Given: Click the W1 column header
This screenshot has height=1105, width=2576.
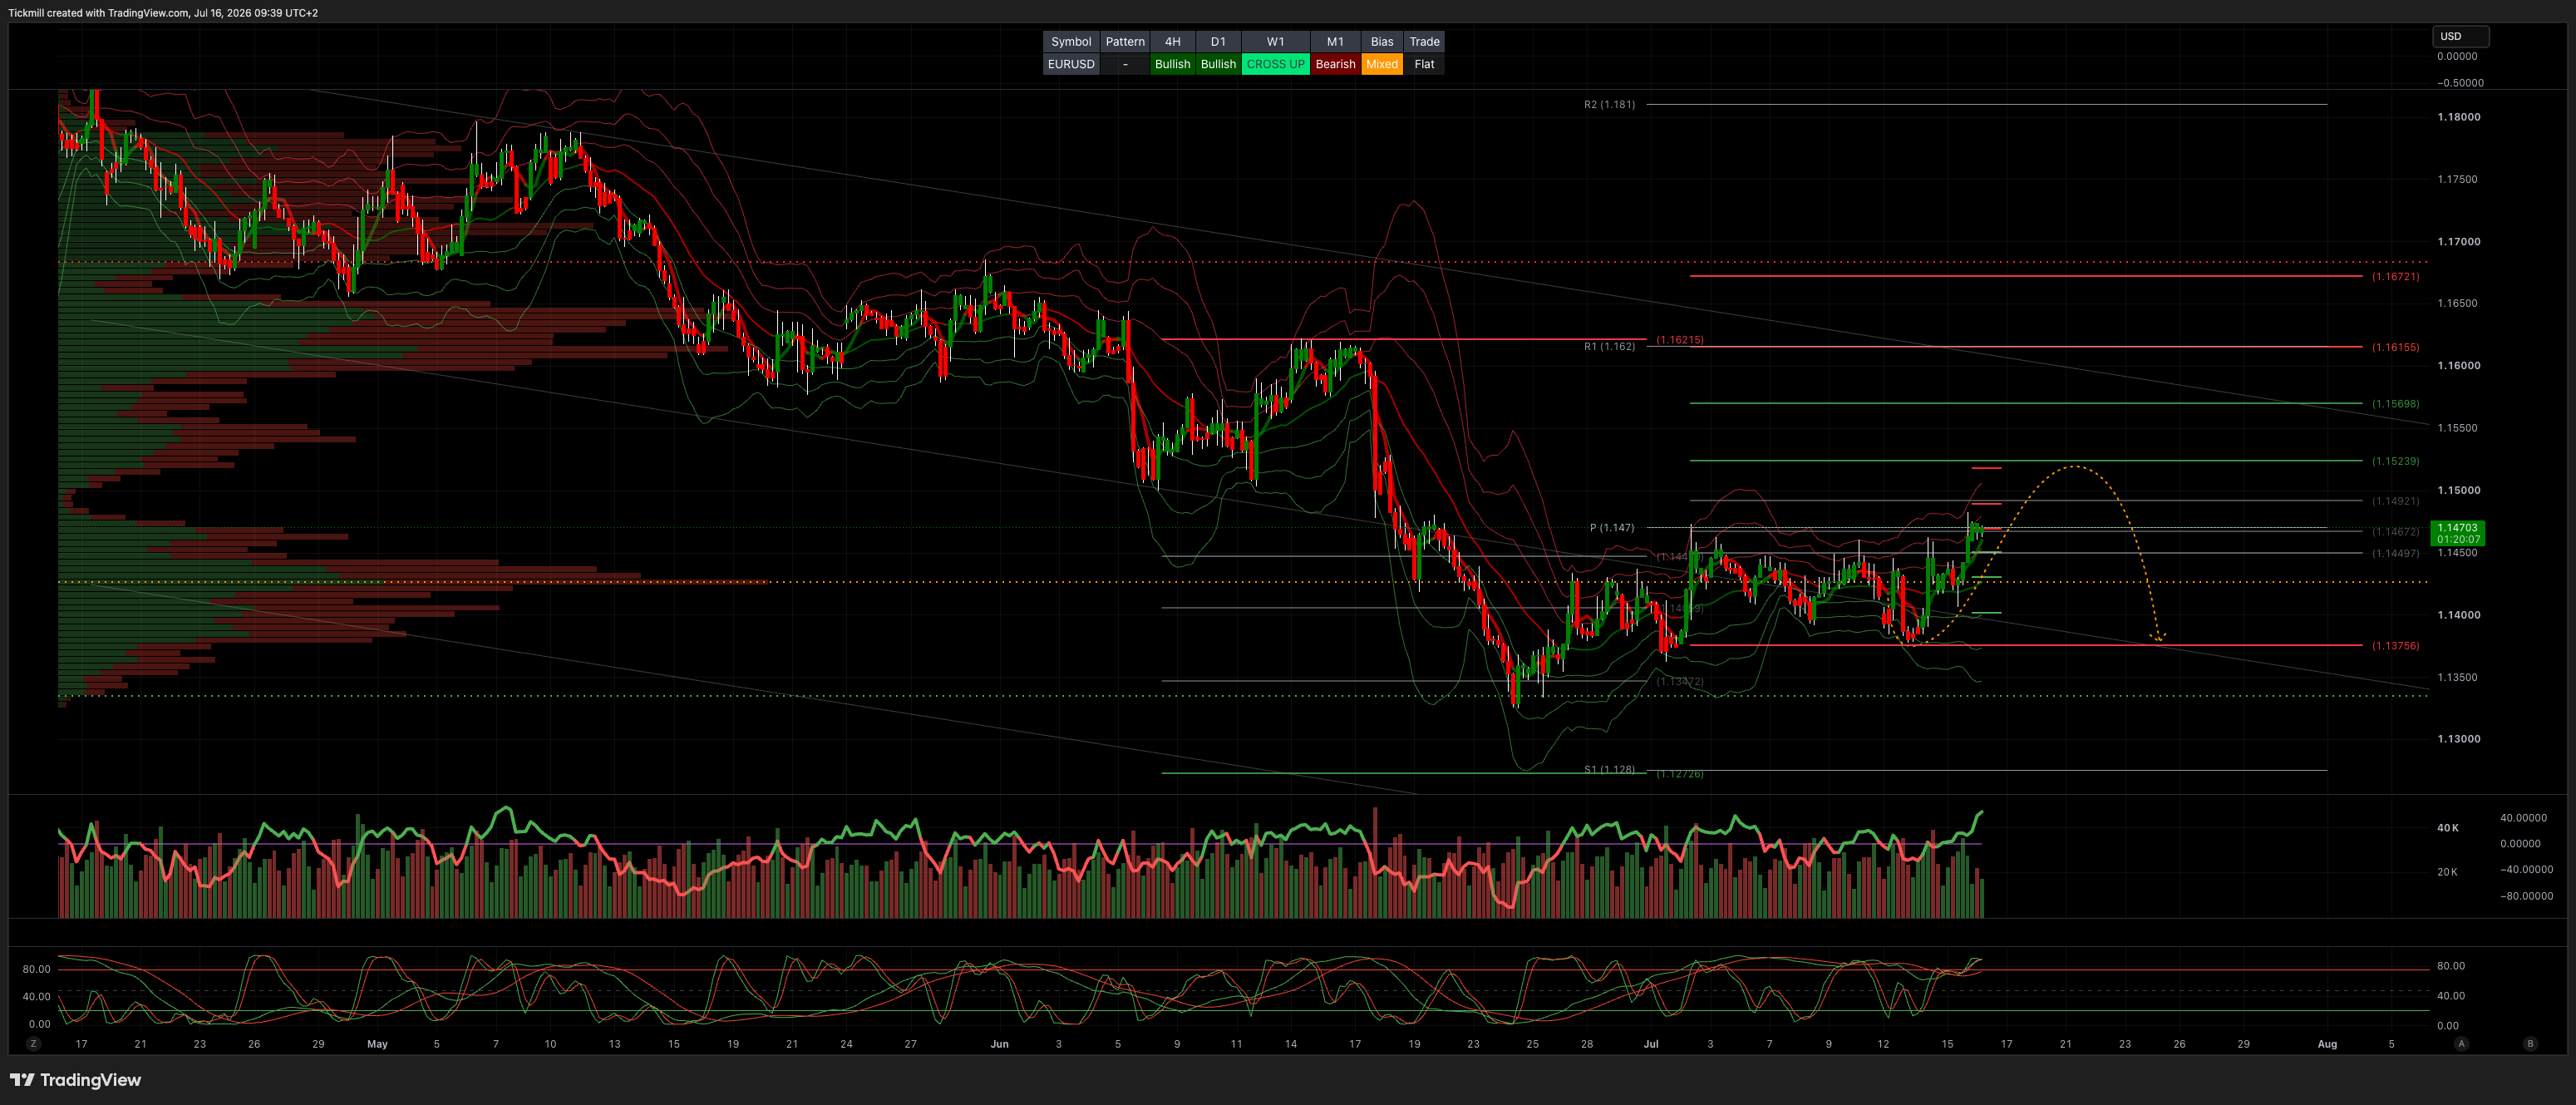Looking at the screenshot, I should [1276, 42].
